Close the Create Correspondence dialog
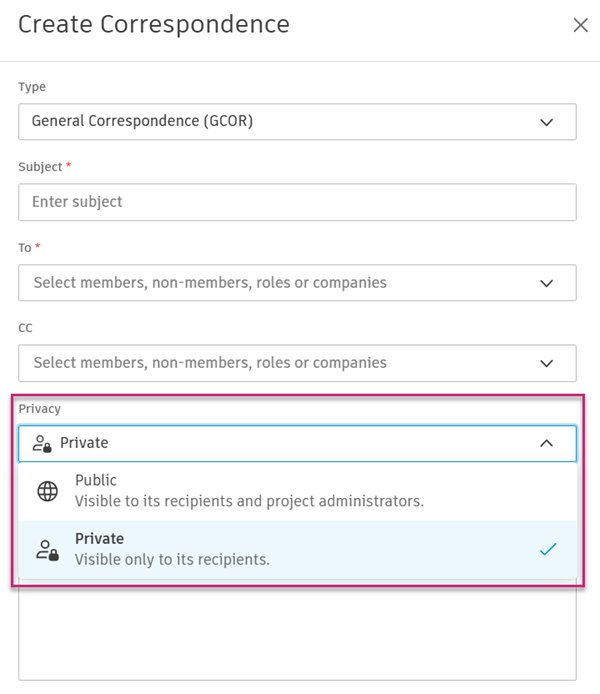Viewport: 600px width, 694px height. pyautogui.click(x=580, y=25)
